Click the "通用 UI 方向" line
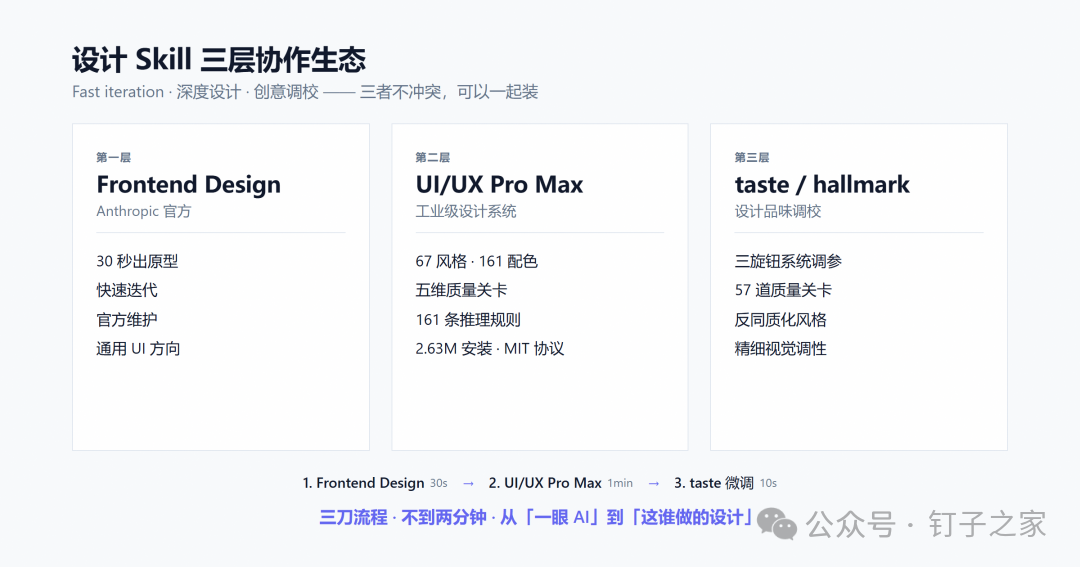Image resolution: width=1080 pixels, height=567 pixels. pyautogui.click(x=138, y=349)
